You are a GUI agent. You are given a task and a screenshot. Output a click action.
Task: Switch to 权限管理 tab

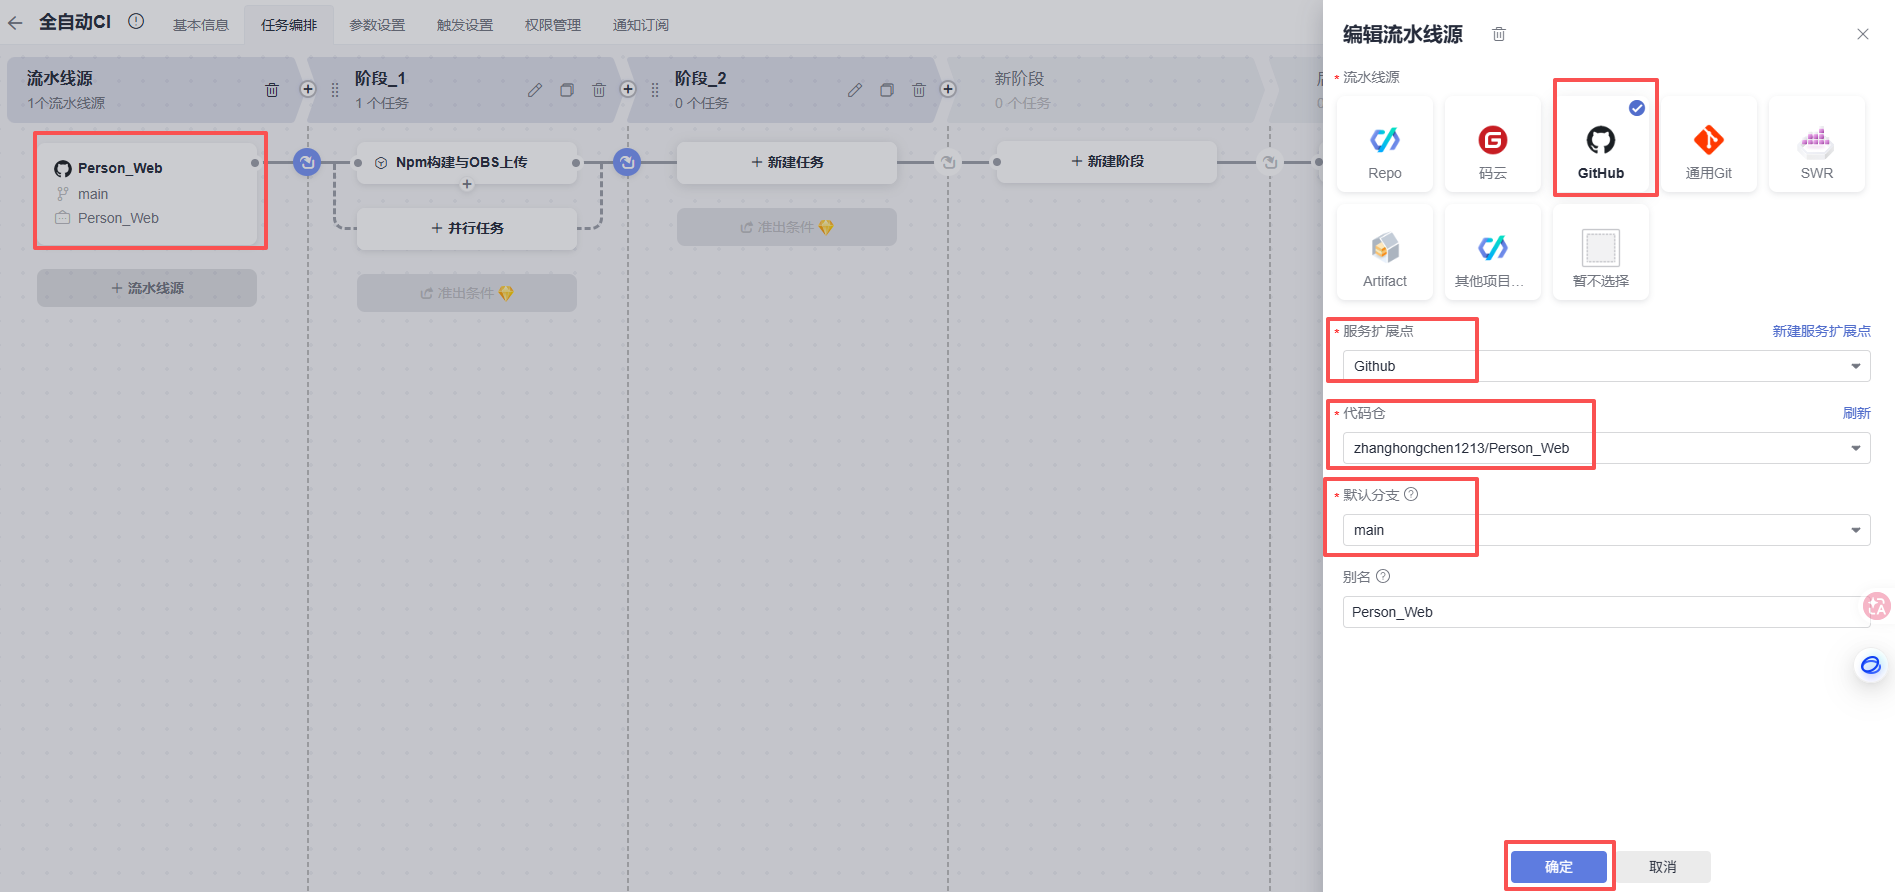[553, 25]
